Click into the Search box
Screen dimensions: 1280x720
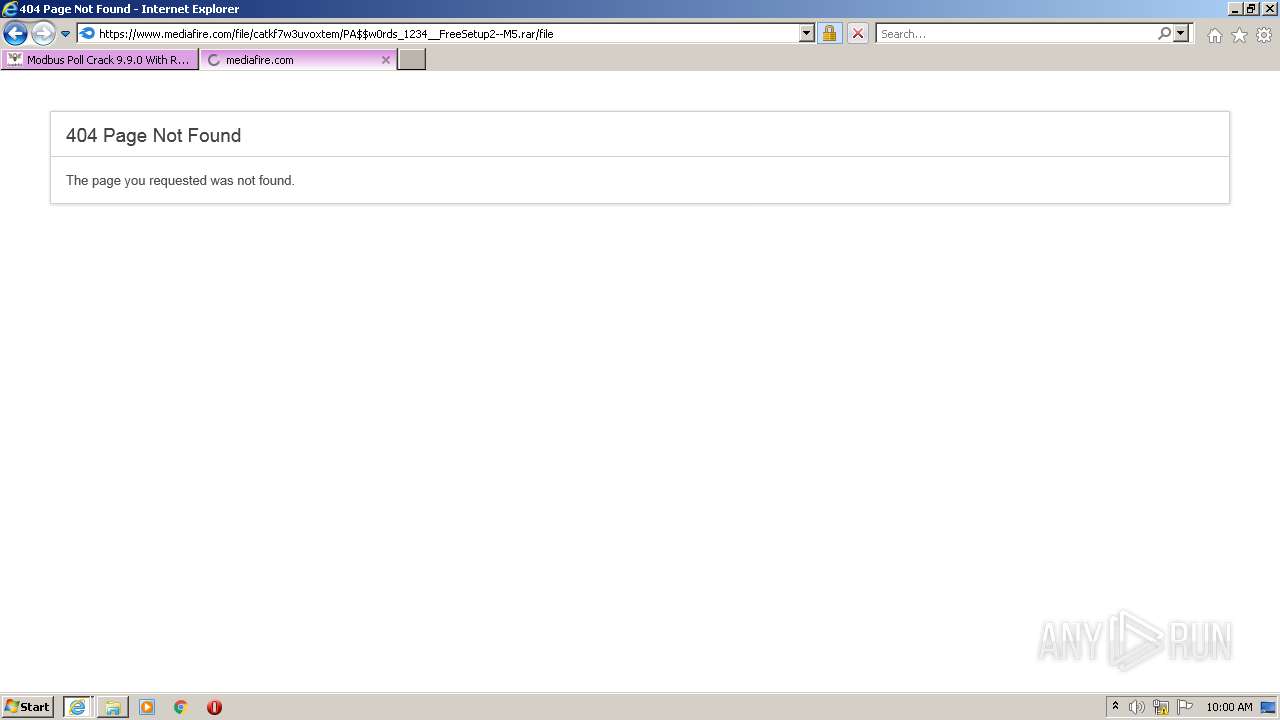coord(1016,33)
